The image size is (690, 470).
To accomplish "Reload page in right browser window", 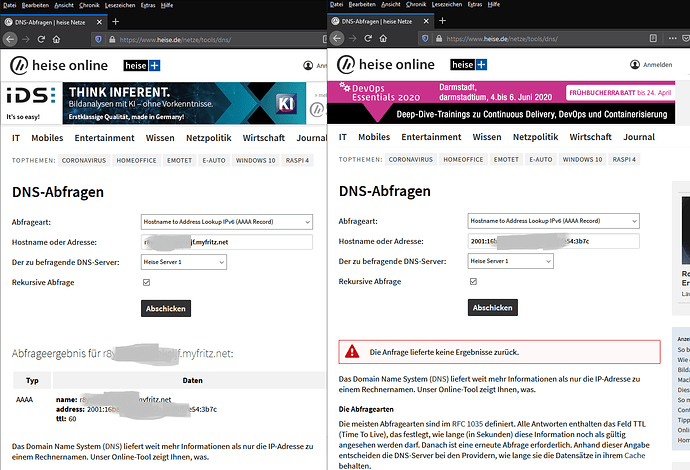I will point(368,38).
